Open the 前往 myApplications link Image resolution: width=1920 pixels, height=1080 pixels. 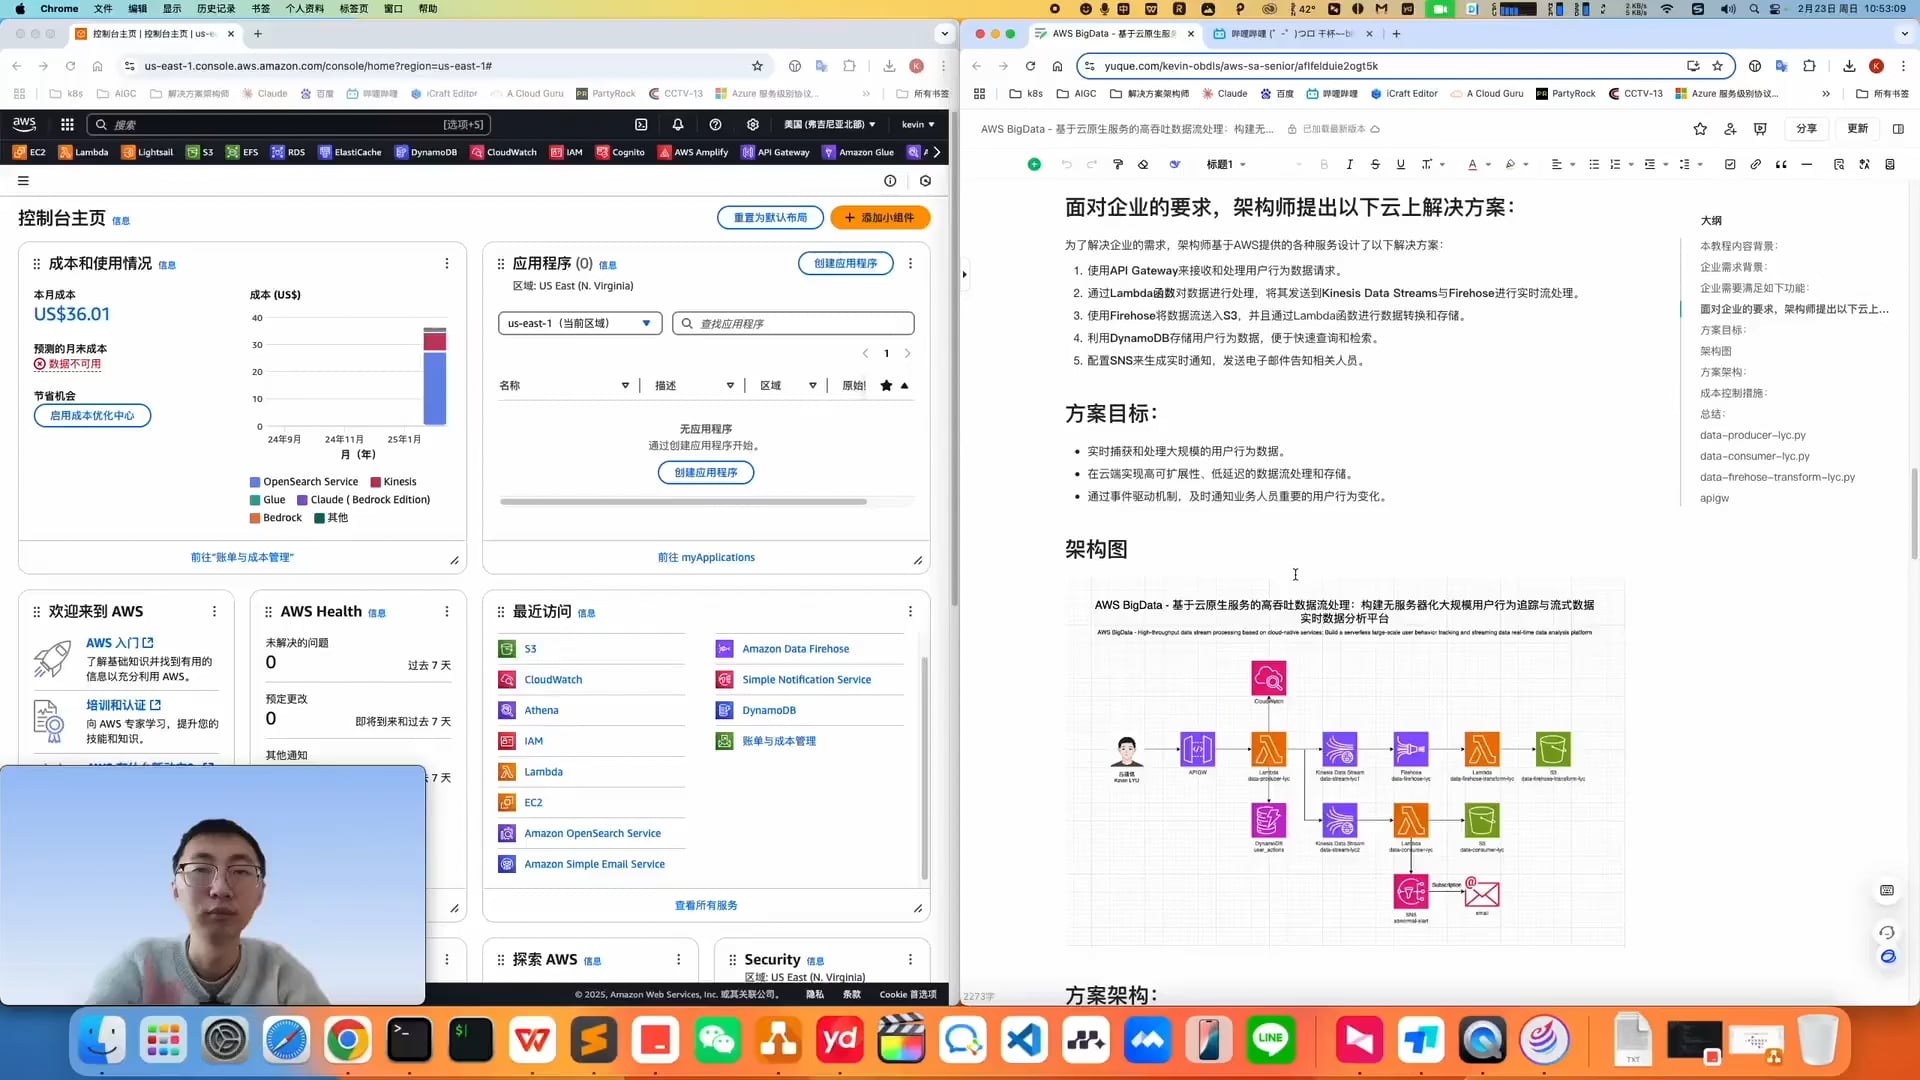(706, 557)
